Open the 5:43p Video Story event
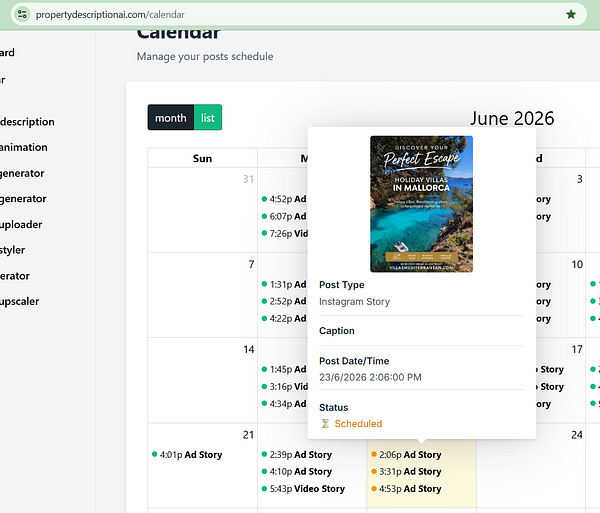 (303, 489)
